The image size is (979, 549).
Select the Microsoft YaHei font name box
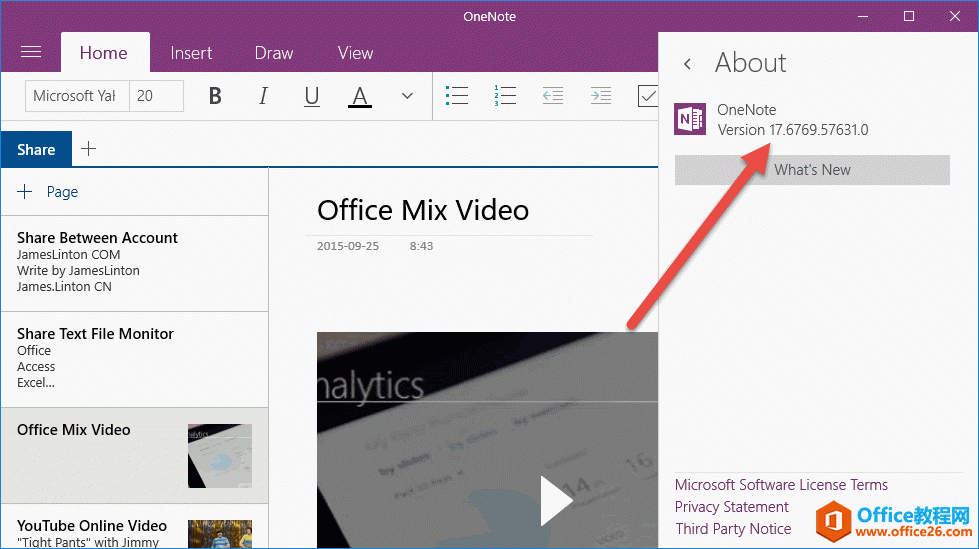tap(77, 96)
